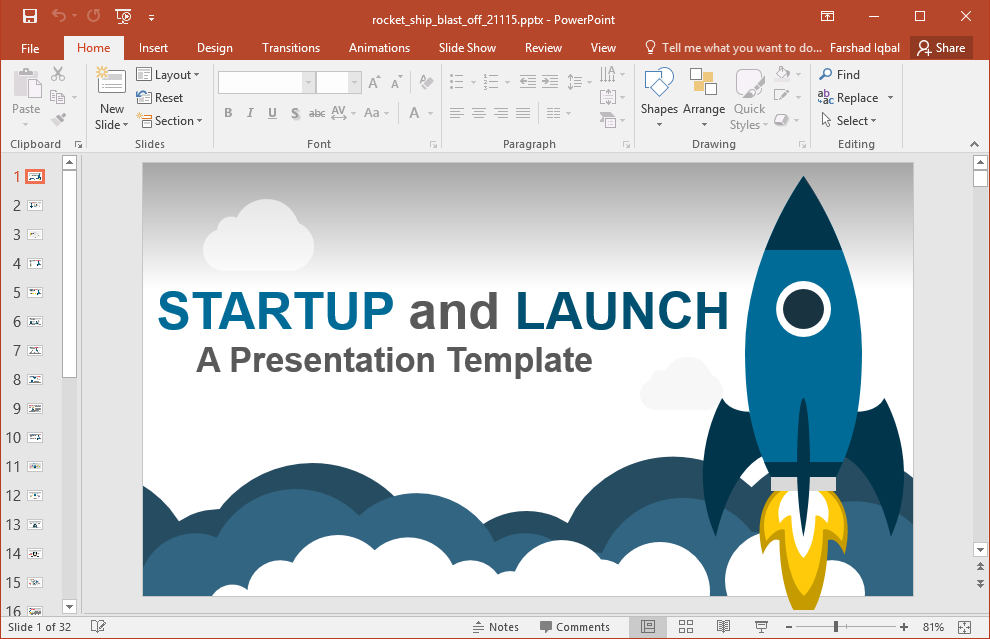Toggle Text Shadow formatting
This screenshot has height=639, width=990.
coord(295,113)
